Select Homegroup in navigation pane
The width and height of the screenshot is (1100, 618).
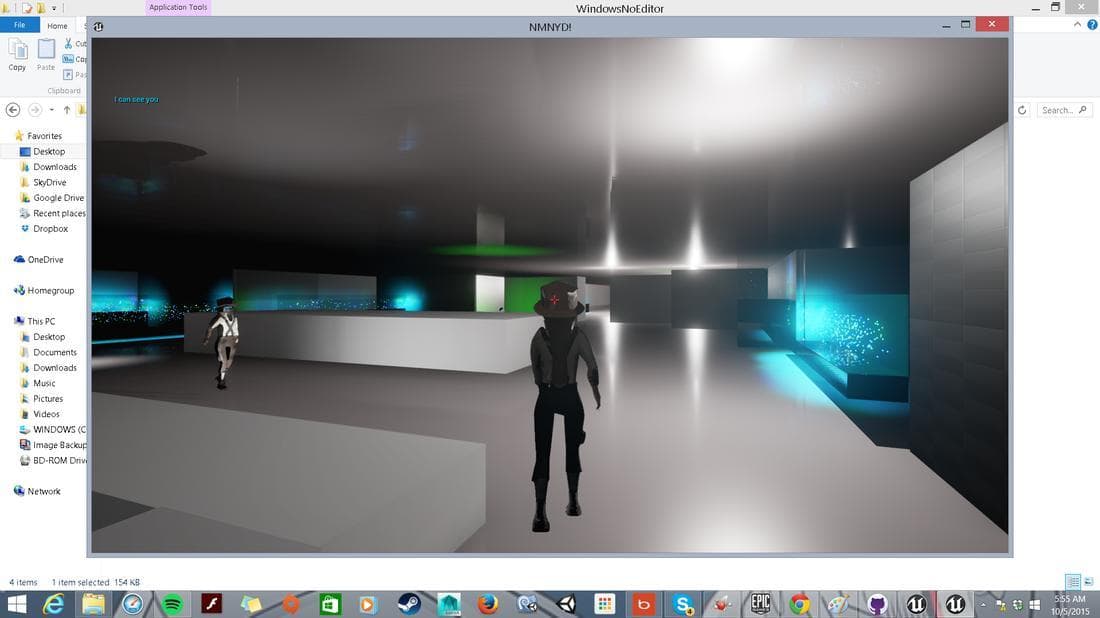coord(43,290)
